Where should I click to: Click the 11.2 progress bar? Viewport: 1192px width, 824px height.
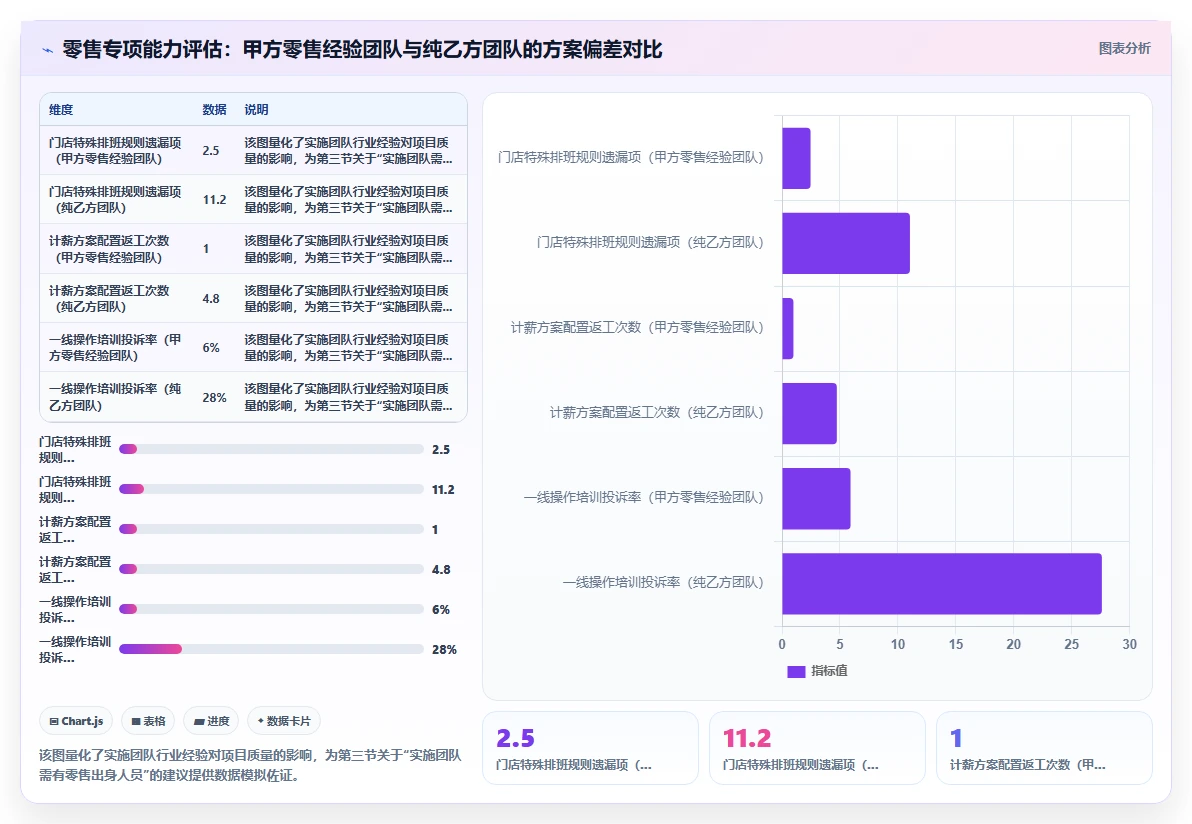pyautogui.click(x=271, y=489)
